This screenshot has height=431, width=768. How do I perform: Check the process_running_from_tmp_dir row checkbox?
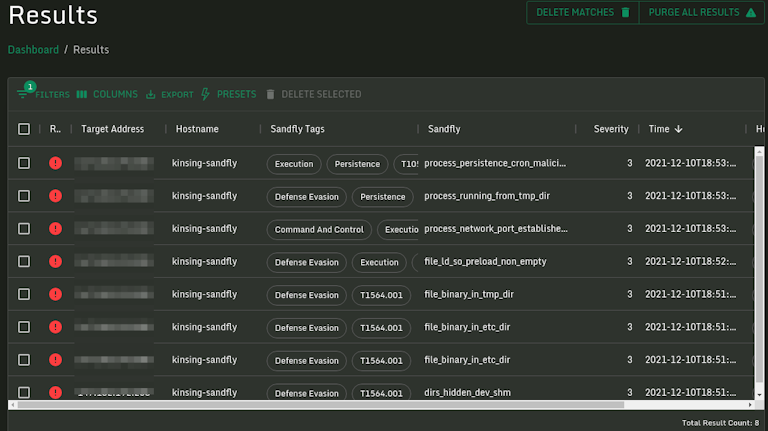pyautogui.click(x=24, y=196)
